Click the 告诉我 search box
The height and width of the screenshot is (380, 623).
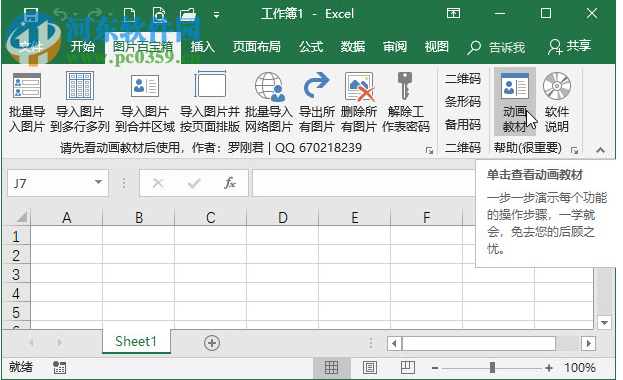pyautogui.click(x=496, y=48)
